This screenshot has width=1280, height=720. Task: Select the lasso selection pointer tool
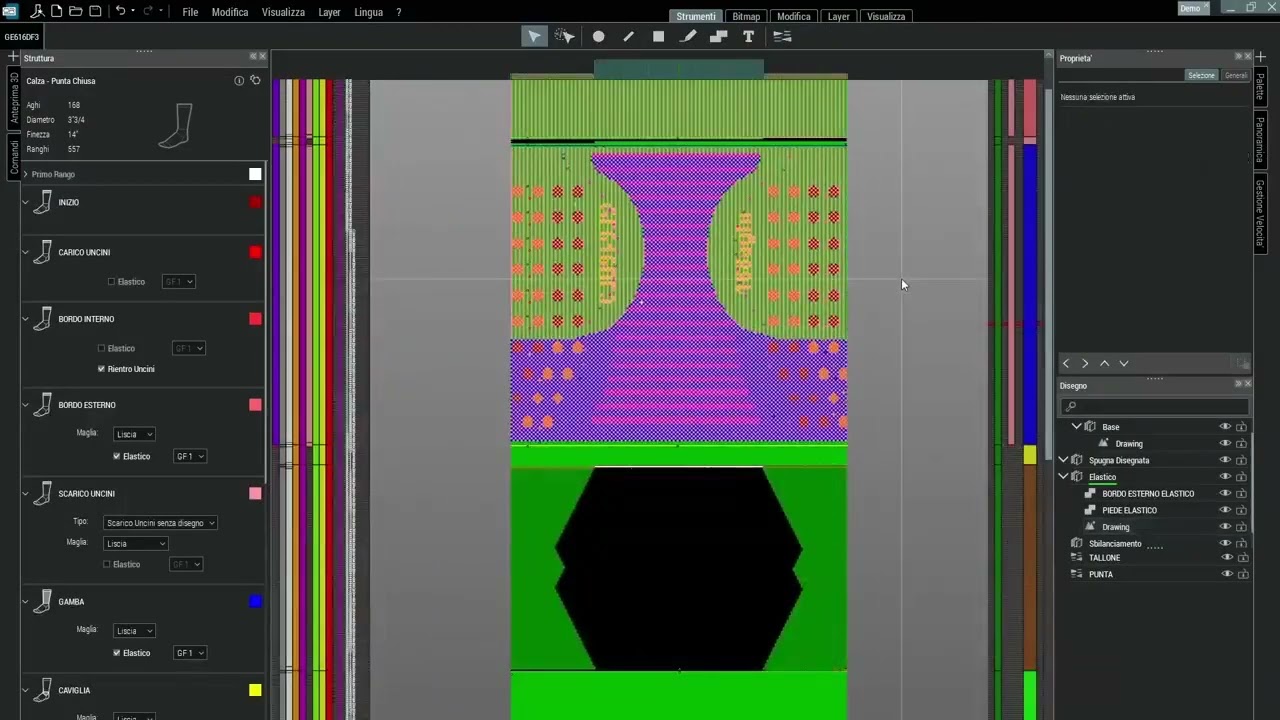pos(565,36)
